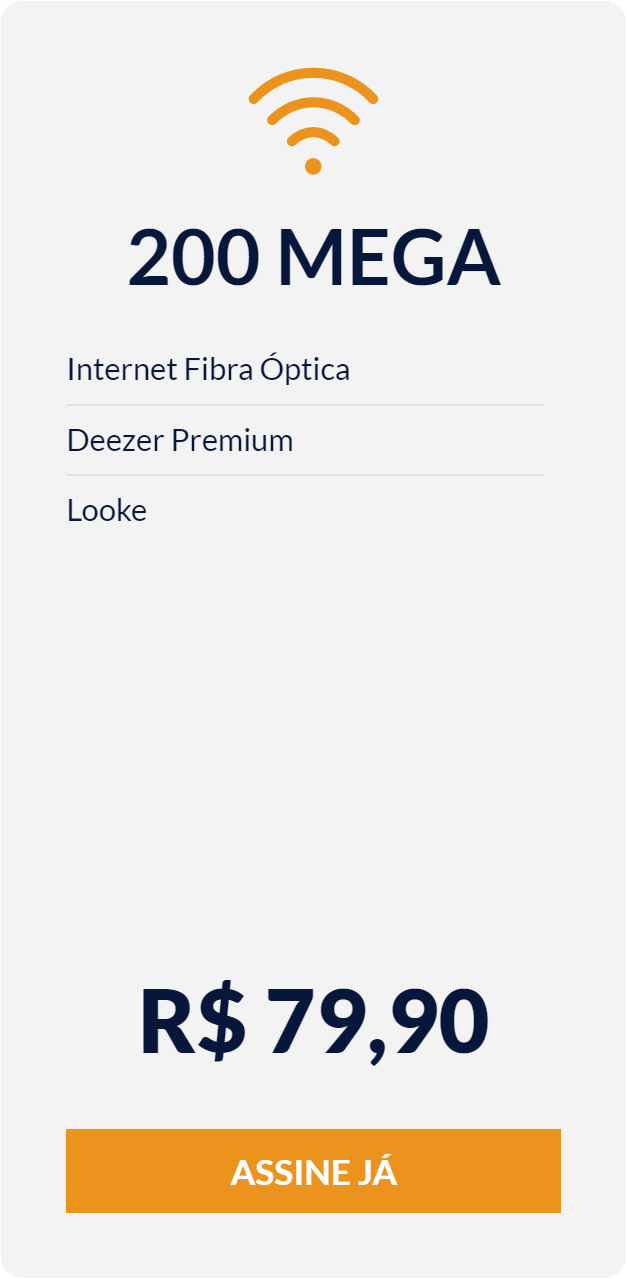Image resolution: width=627 pixels, height=1279 pixels.
Task: Click the R$ 79,90 price
Action: coord(314,1021)
